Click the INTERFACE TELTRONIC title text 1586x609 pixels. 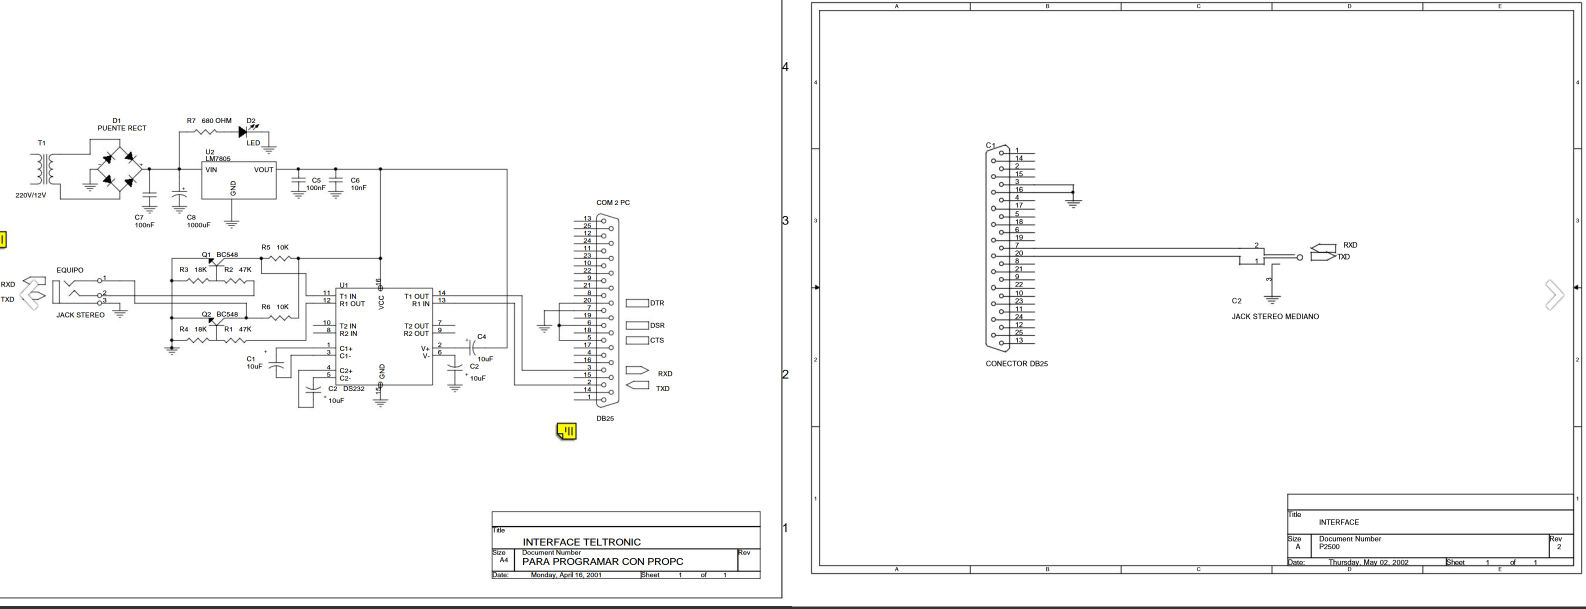tap(581, 542)
